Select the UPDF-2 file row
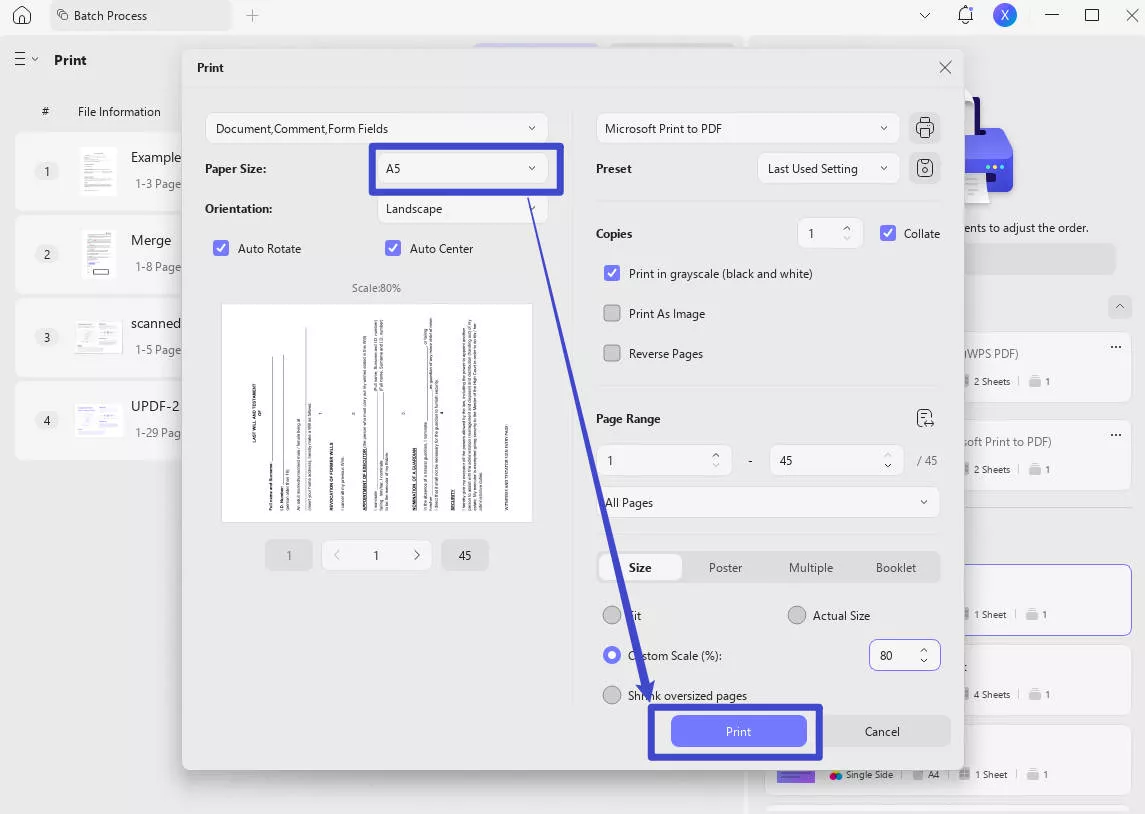Screen dimensions: 1145x814 [x=98, y=420]
